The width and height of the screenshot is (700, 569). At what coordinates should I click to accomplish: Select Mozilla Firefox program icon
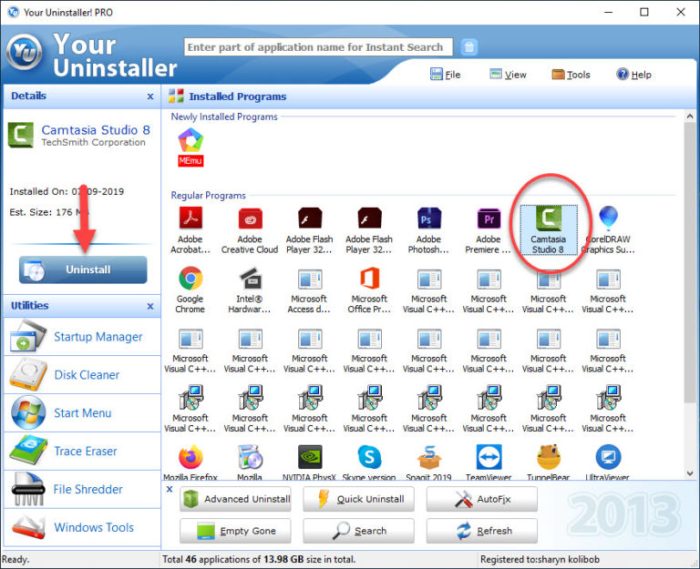[x=191, y=462]
